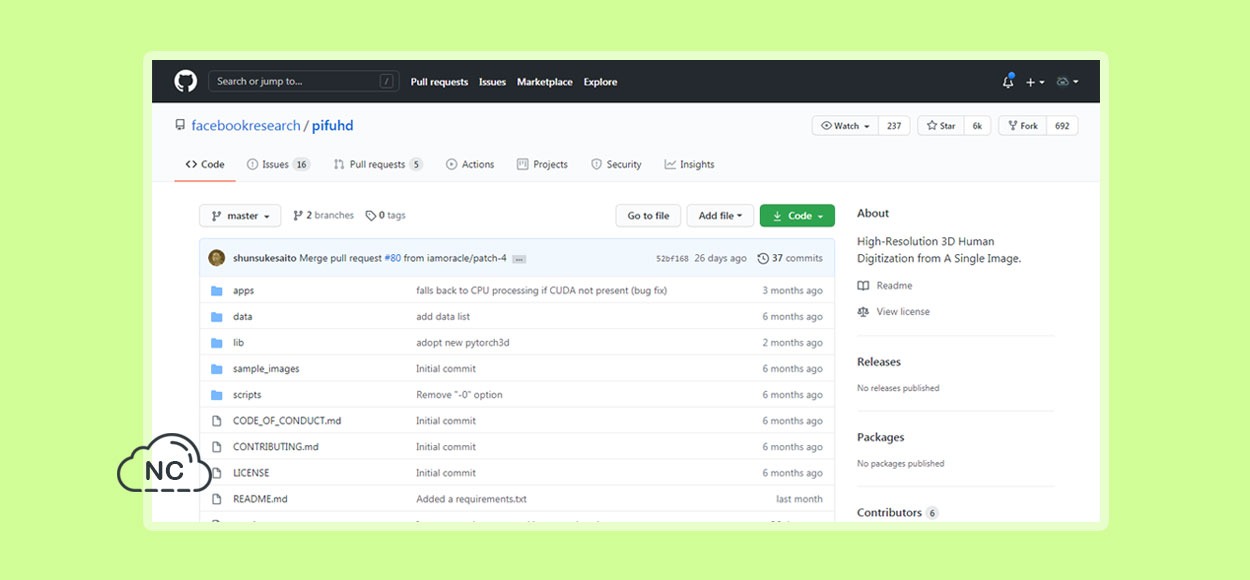1250x580 pixels.
Task: Click the Go to file button
Action: click(648, 216)
